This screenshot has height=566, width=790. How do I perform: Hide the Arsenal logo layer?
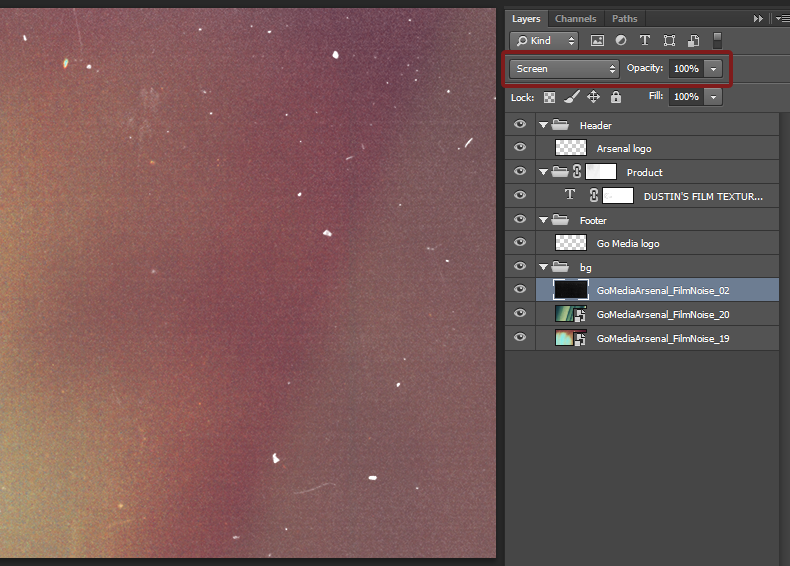click(520, 147)
